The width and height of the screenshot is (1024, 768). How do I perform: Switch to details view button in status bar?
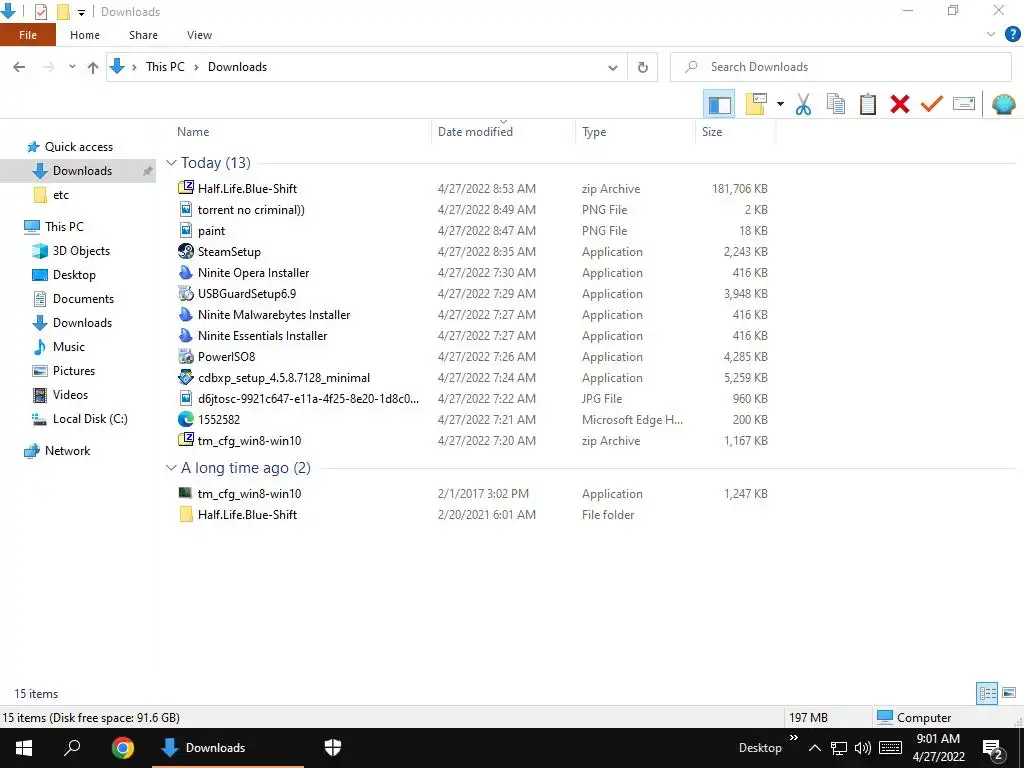click(987, 694)
